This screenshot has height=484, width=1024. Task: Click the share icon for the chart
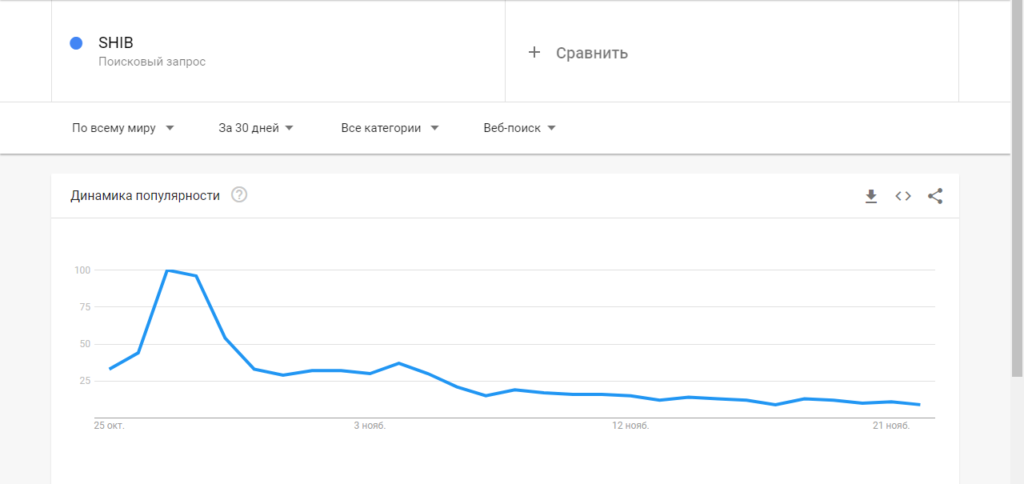click(935, 196)
